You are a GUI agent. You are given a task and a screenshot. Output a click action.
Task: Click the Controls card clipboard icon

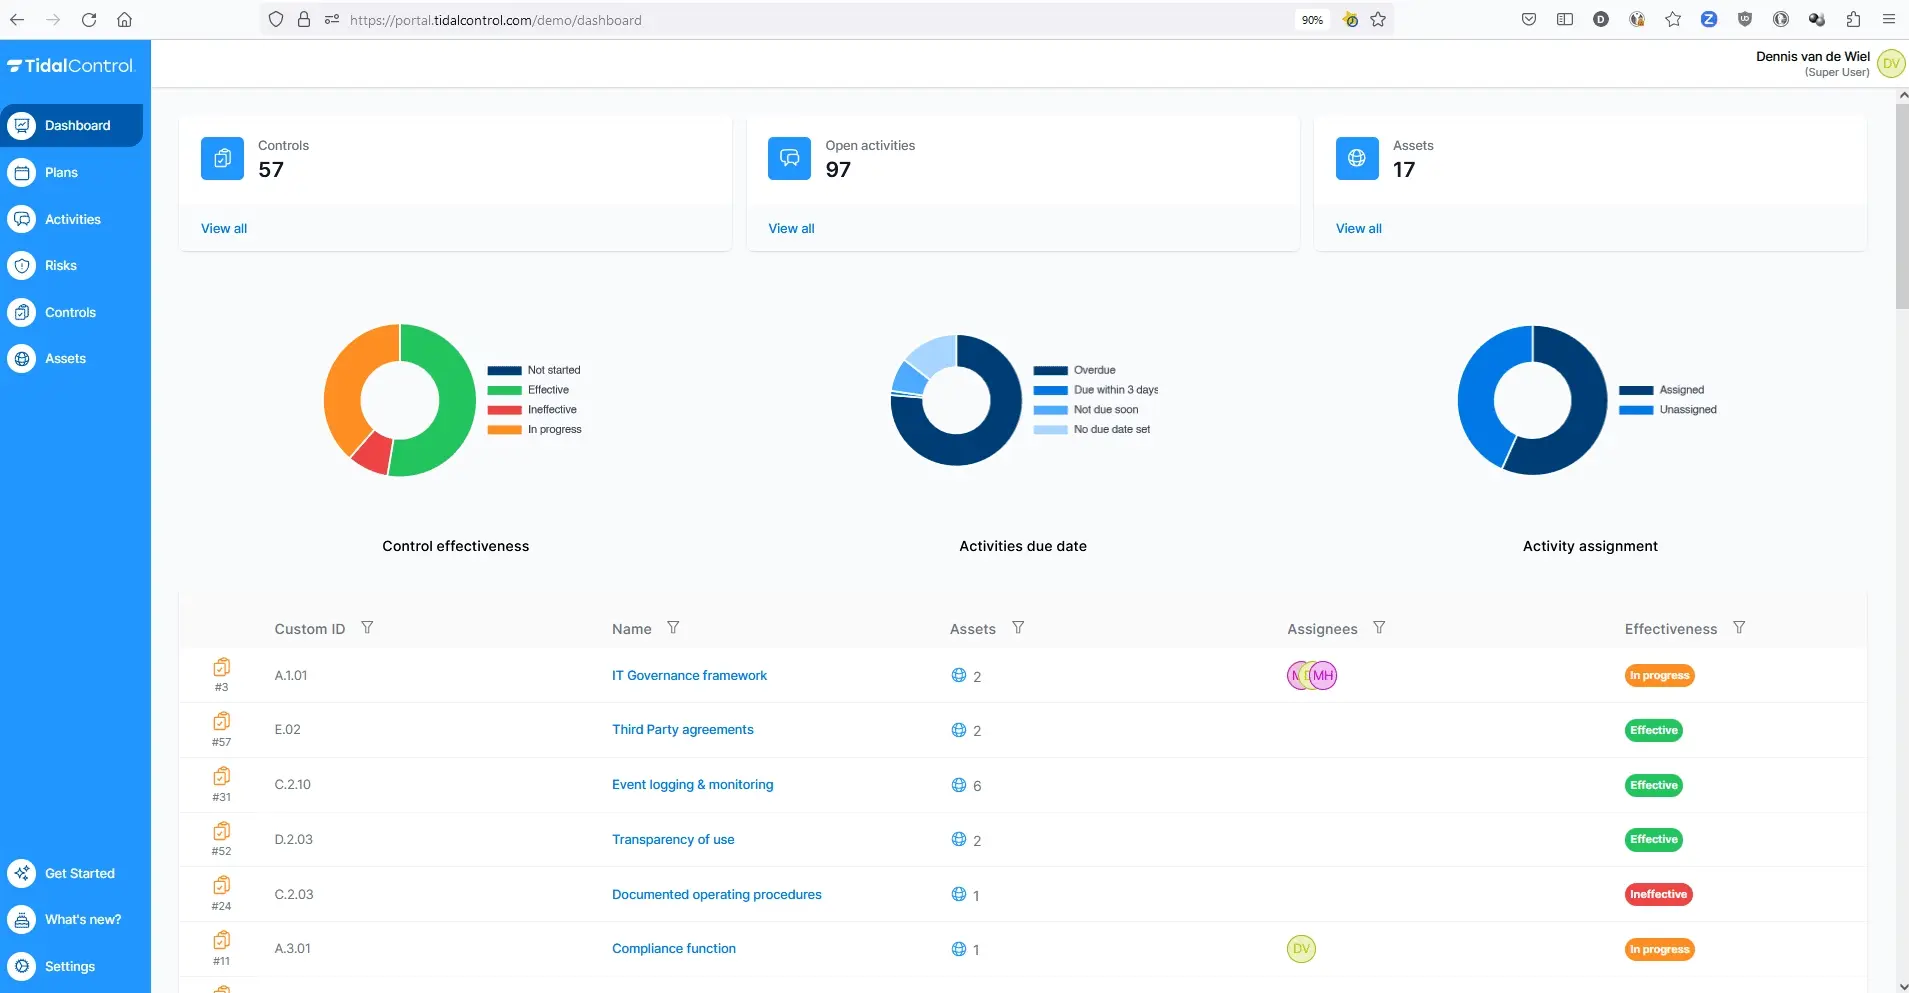(222, 158)
